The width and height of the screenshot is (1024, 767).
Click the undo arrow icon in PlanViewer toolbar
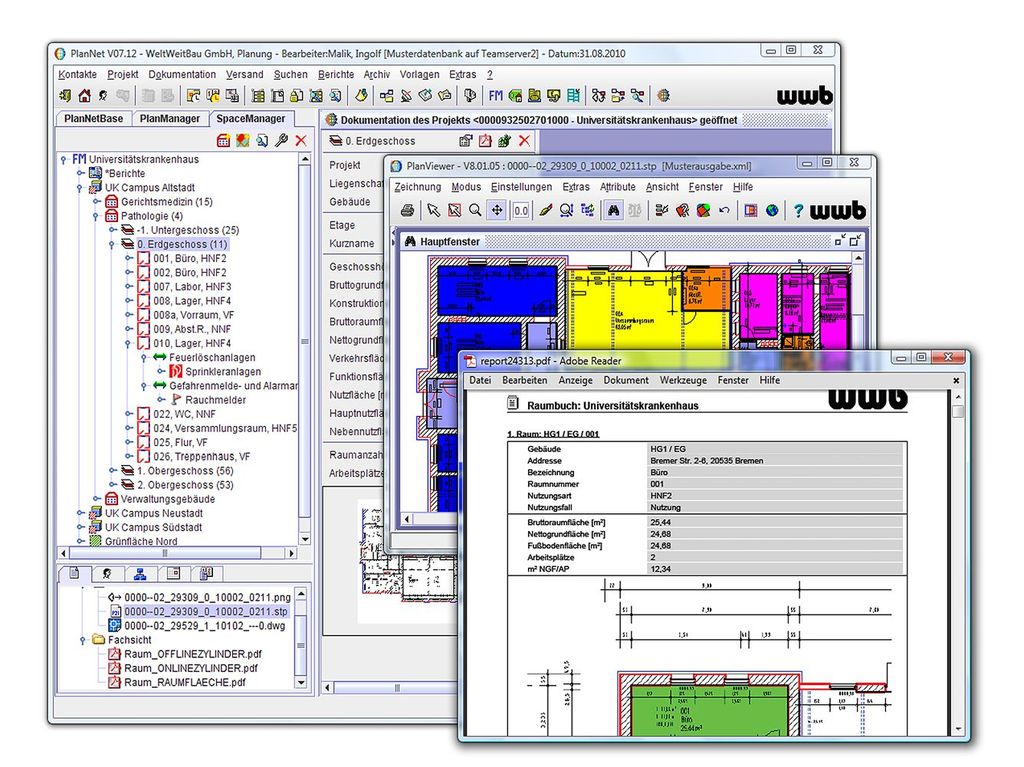coord(724,210)
